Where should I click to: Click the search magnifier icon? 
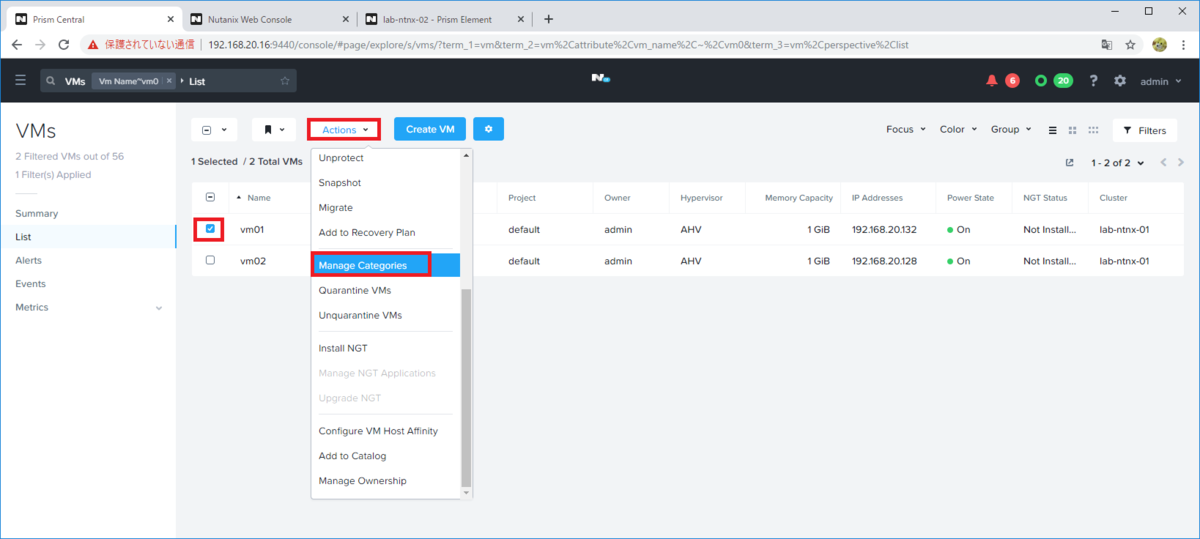[x=49, y=81]
